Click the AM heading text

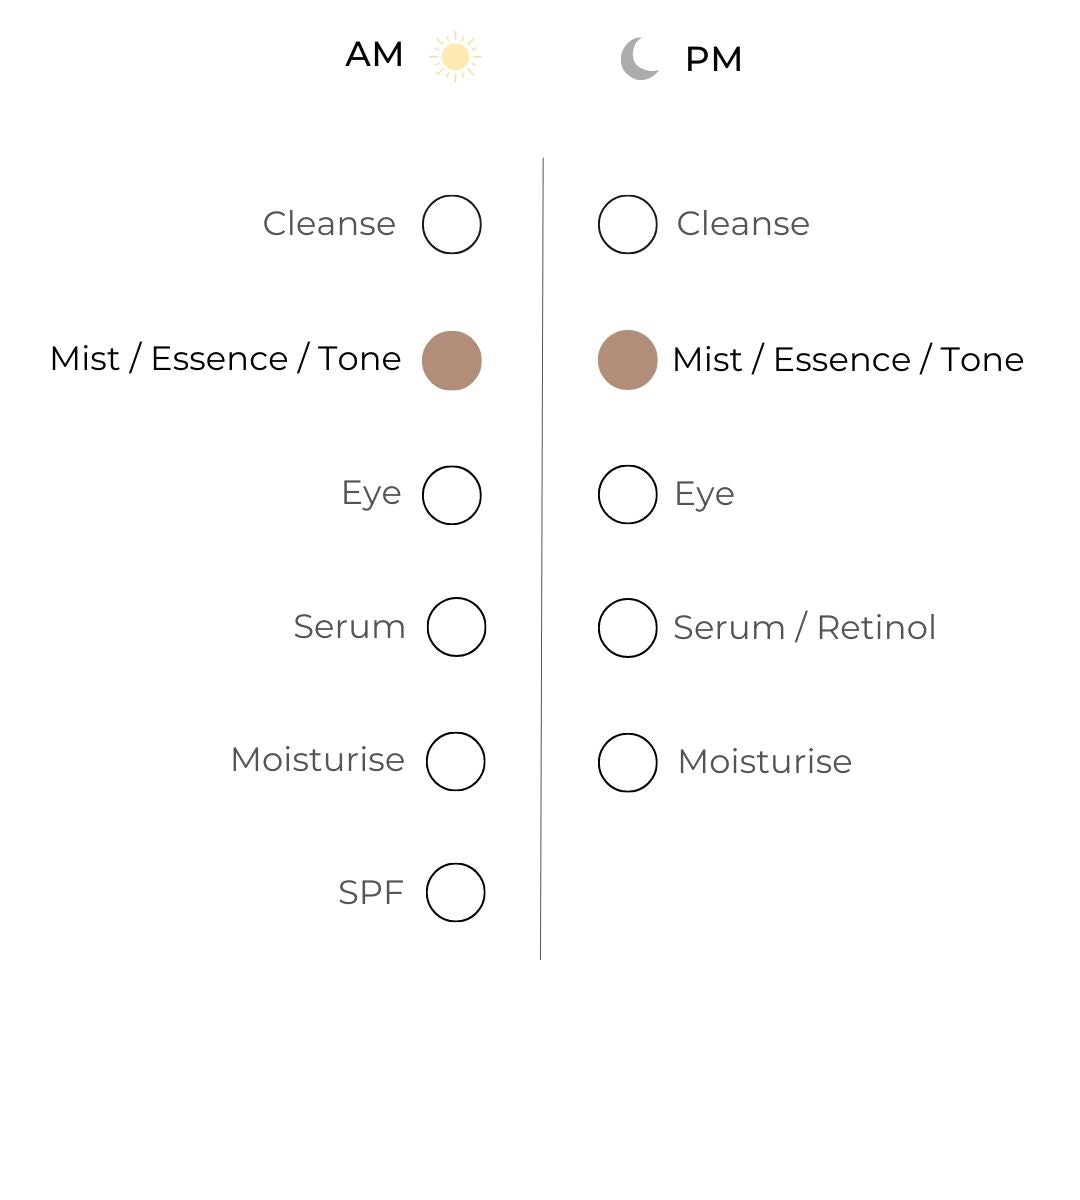(374, 55)
